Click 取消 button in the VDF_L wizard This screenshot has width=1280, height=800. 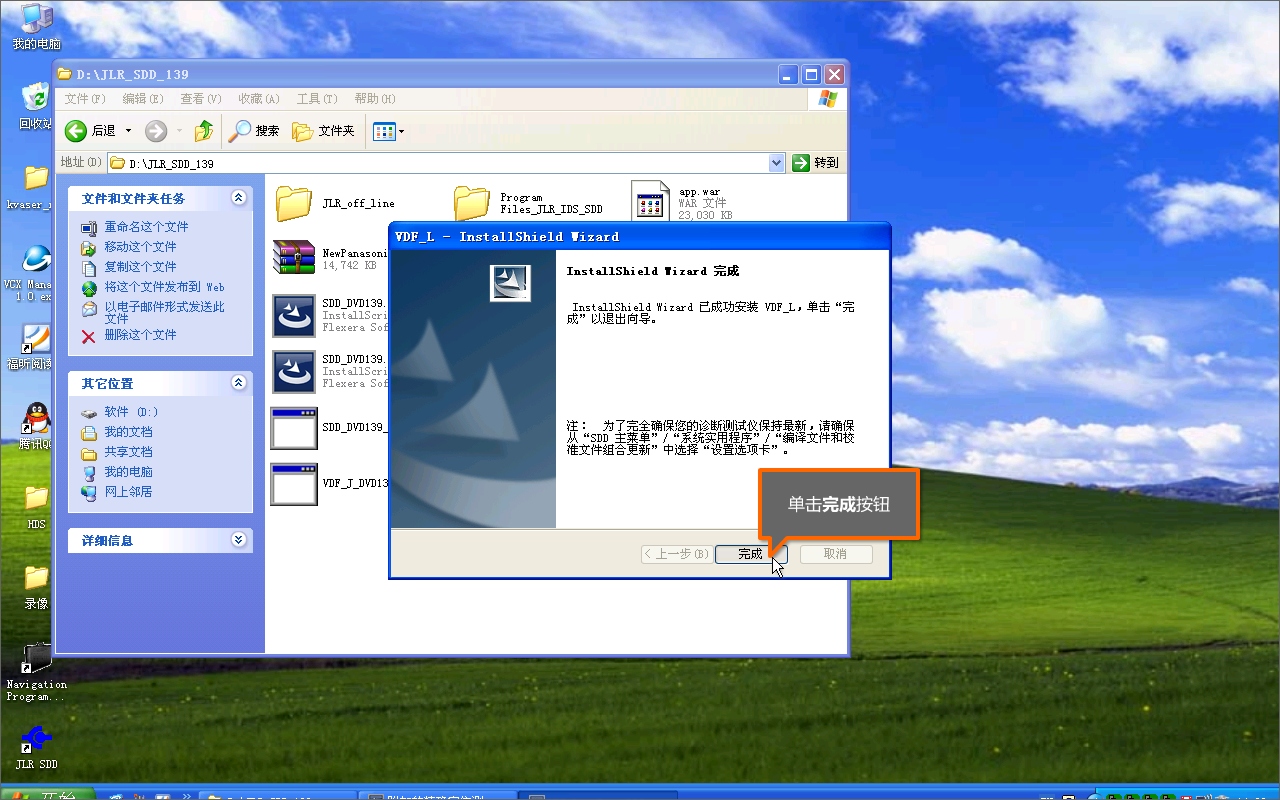click(835, 554)
